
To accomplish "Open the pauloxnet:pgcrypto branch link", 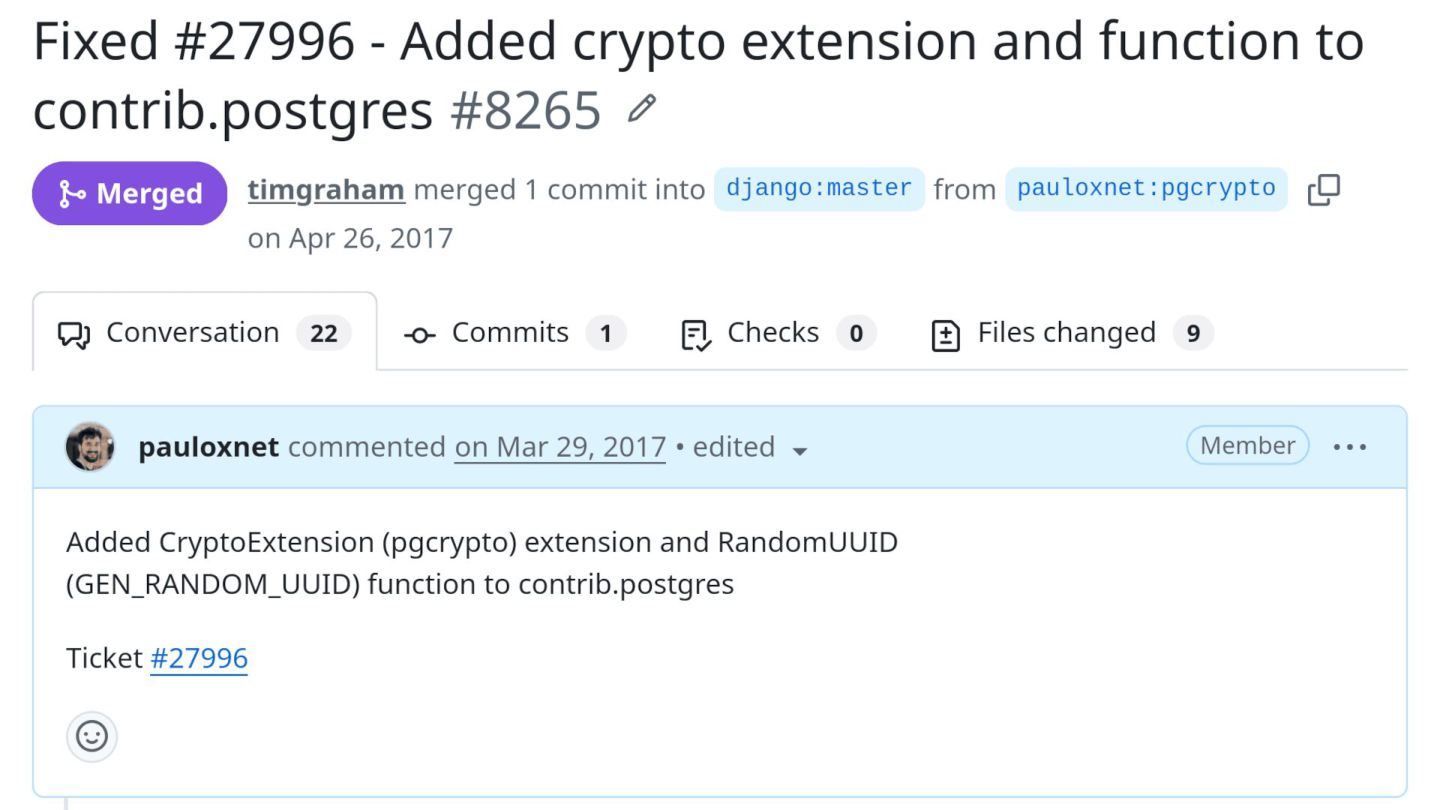I will 1146,189.
